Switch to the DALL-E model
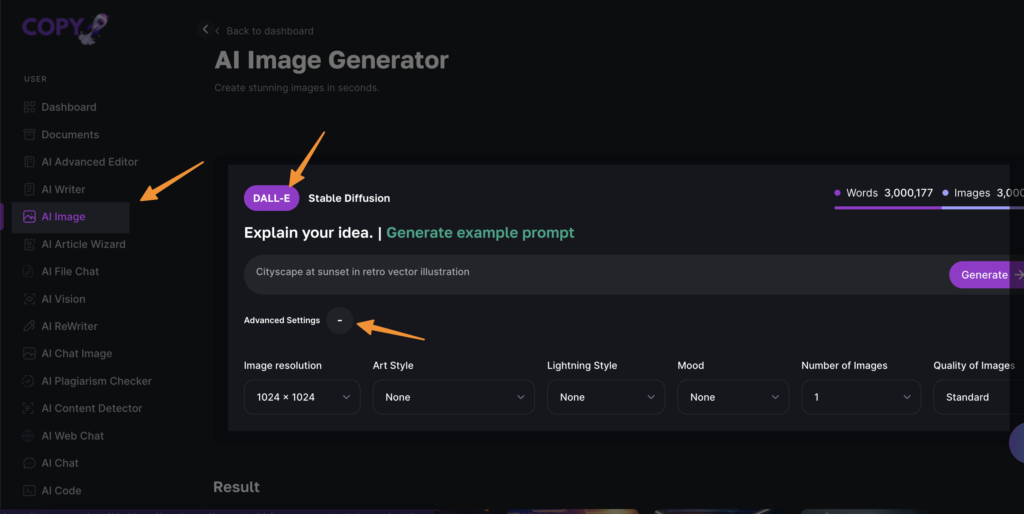Viewport: 1024px width, 514px height. (x=271, y=198)
